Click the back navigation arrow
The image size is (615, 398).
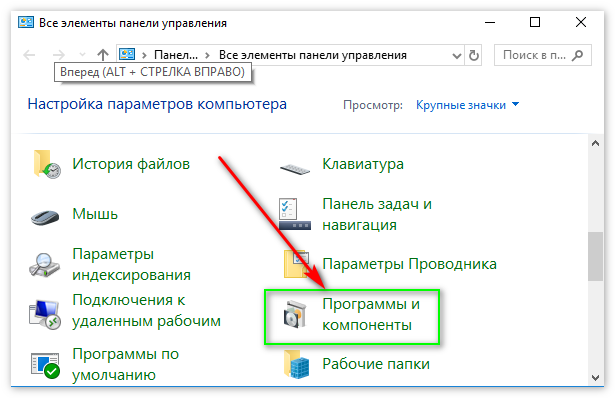[29, 55]
